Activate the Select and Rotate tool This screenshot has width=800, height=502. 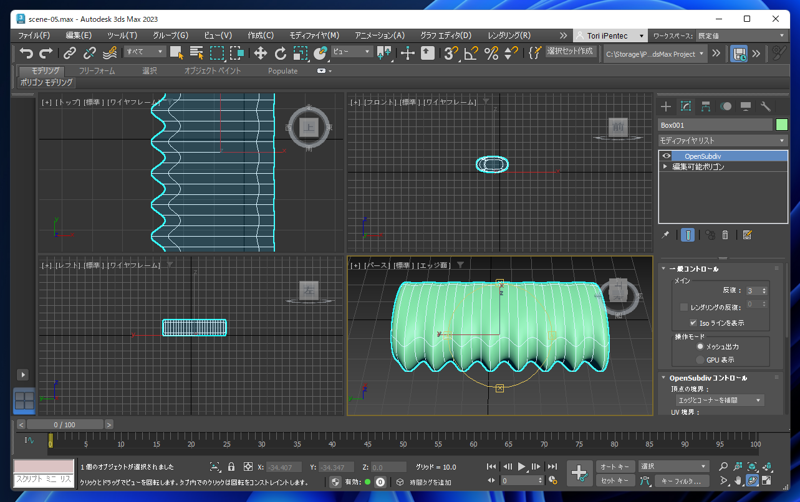click(x=280, y=53)
